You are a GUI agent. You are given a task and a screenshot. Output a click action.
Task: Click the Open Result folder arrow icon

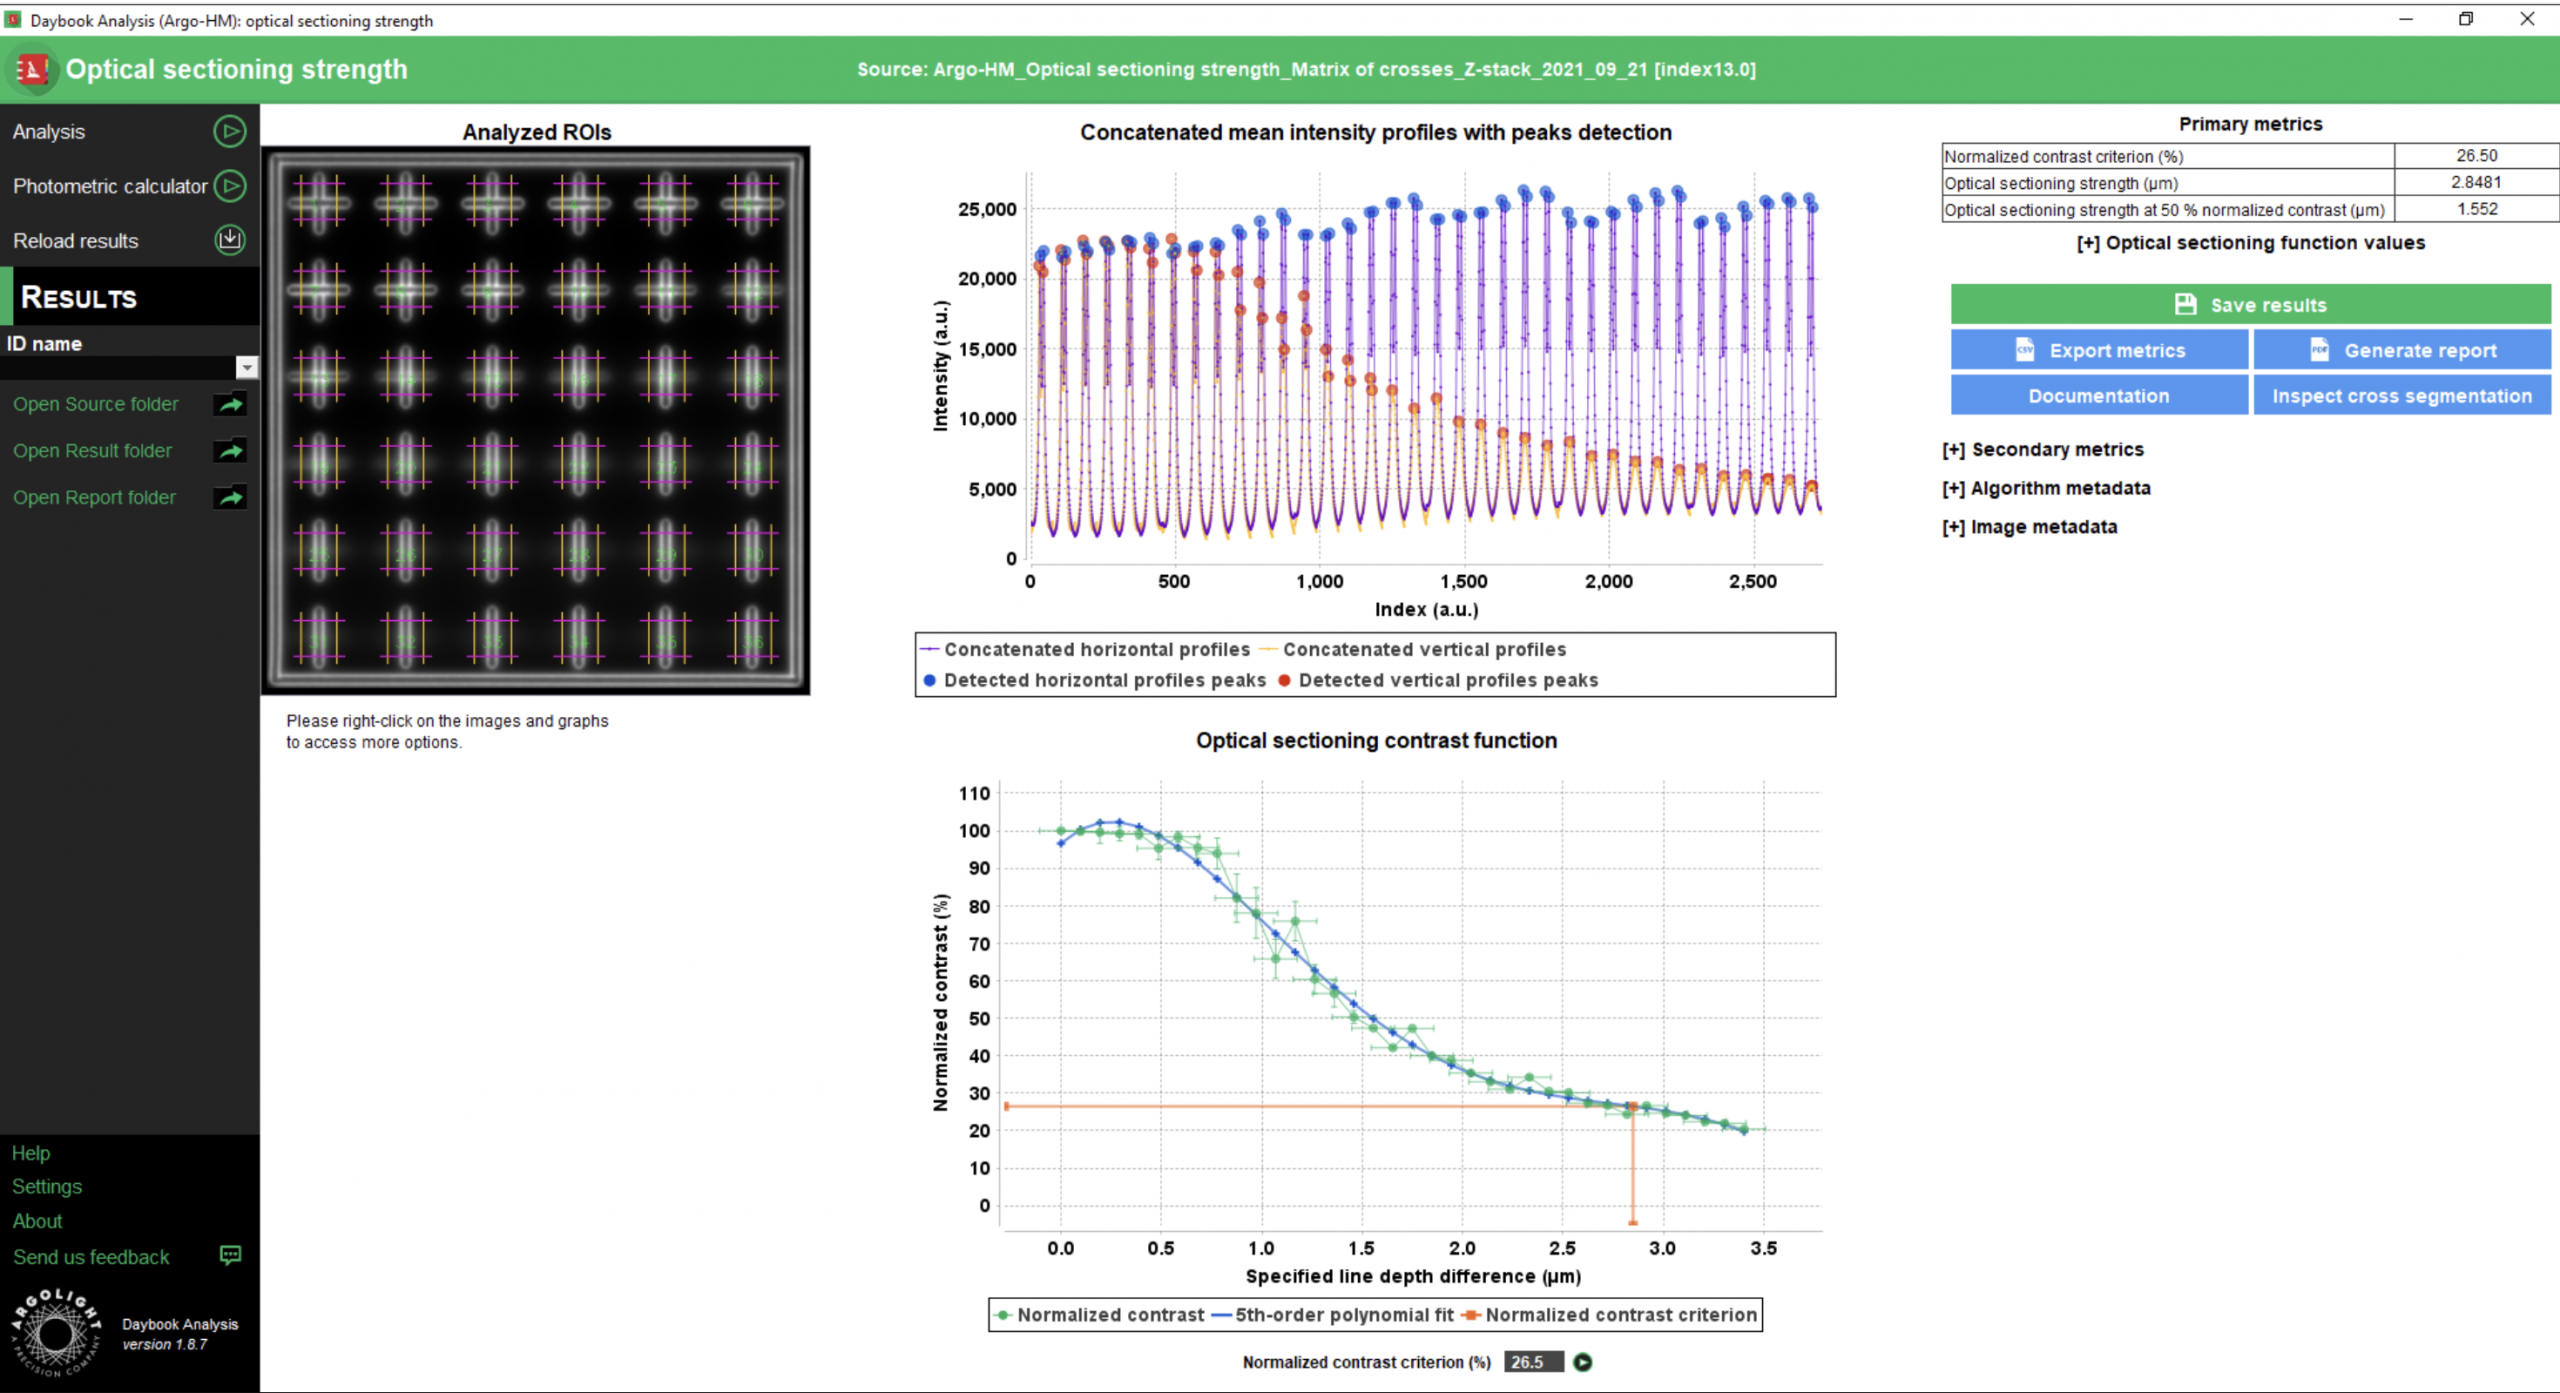(231, 451)
